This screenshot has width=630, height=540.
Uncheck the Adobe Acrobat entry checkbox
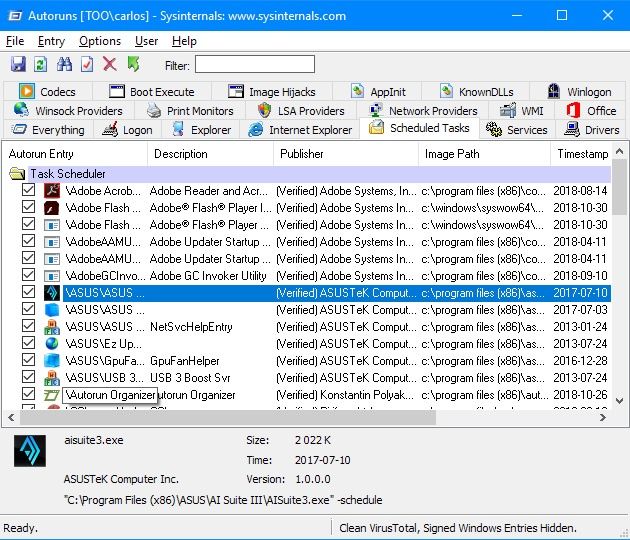pos(28,190)
